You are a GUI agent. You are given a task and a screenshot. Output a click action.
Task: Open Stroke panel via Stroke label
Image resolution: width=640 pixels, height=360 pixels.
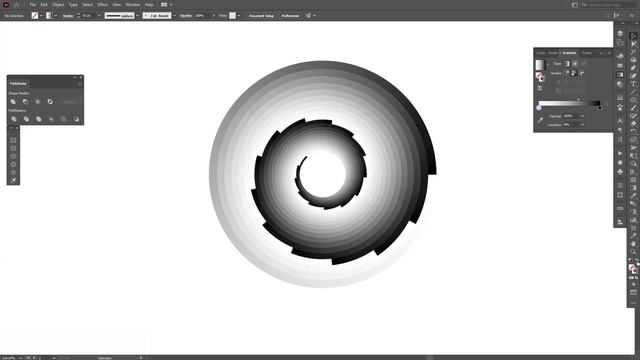click(x=68, y=16)
